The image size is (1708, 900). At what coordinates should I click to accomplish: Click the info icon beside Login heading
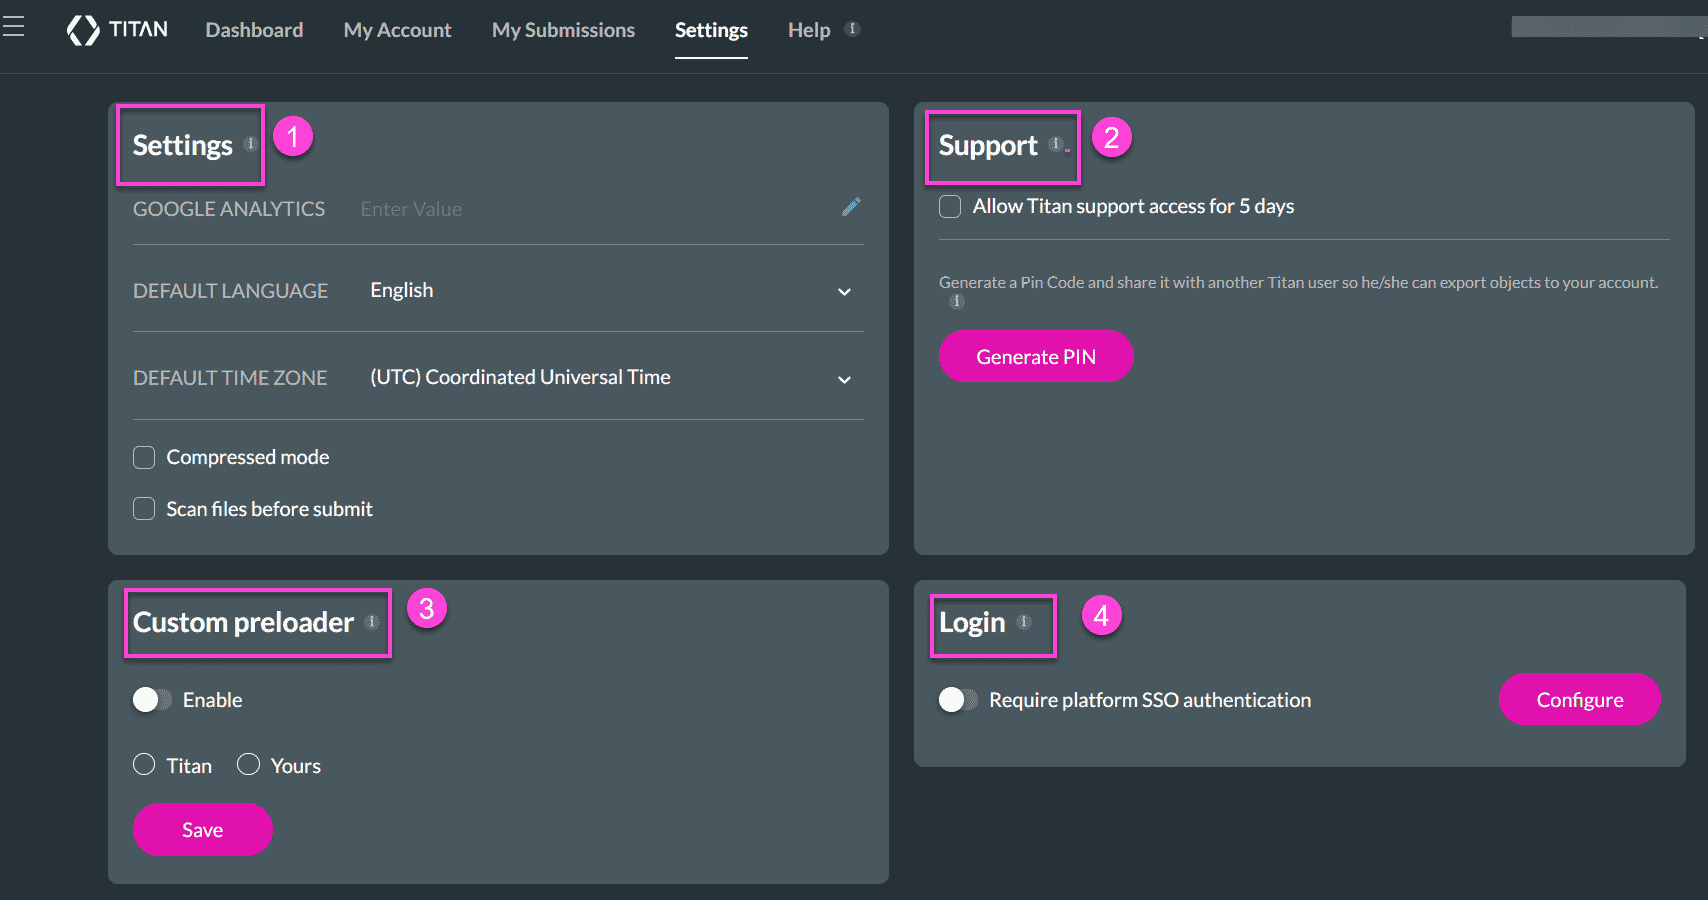click(x=1023, y=620)
